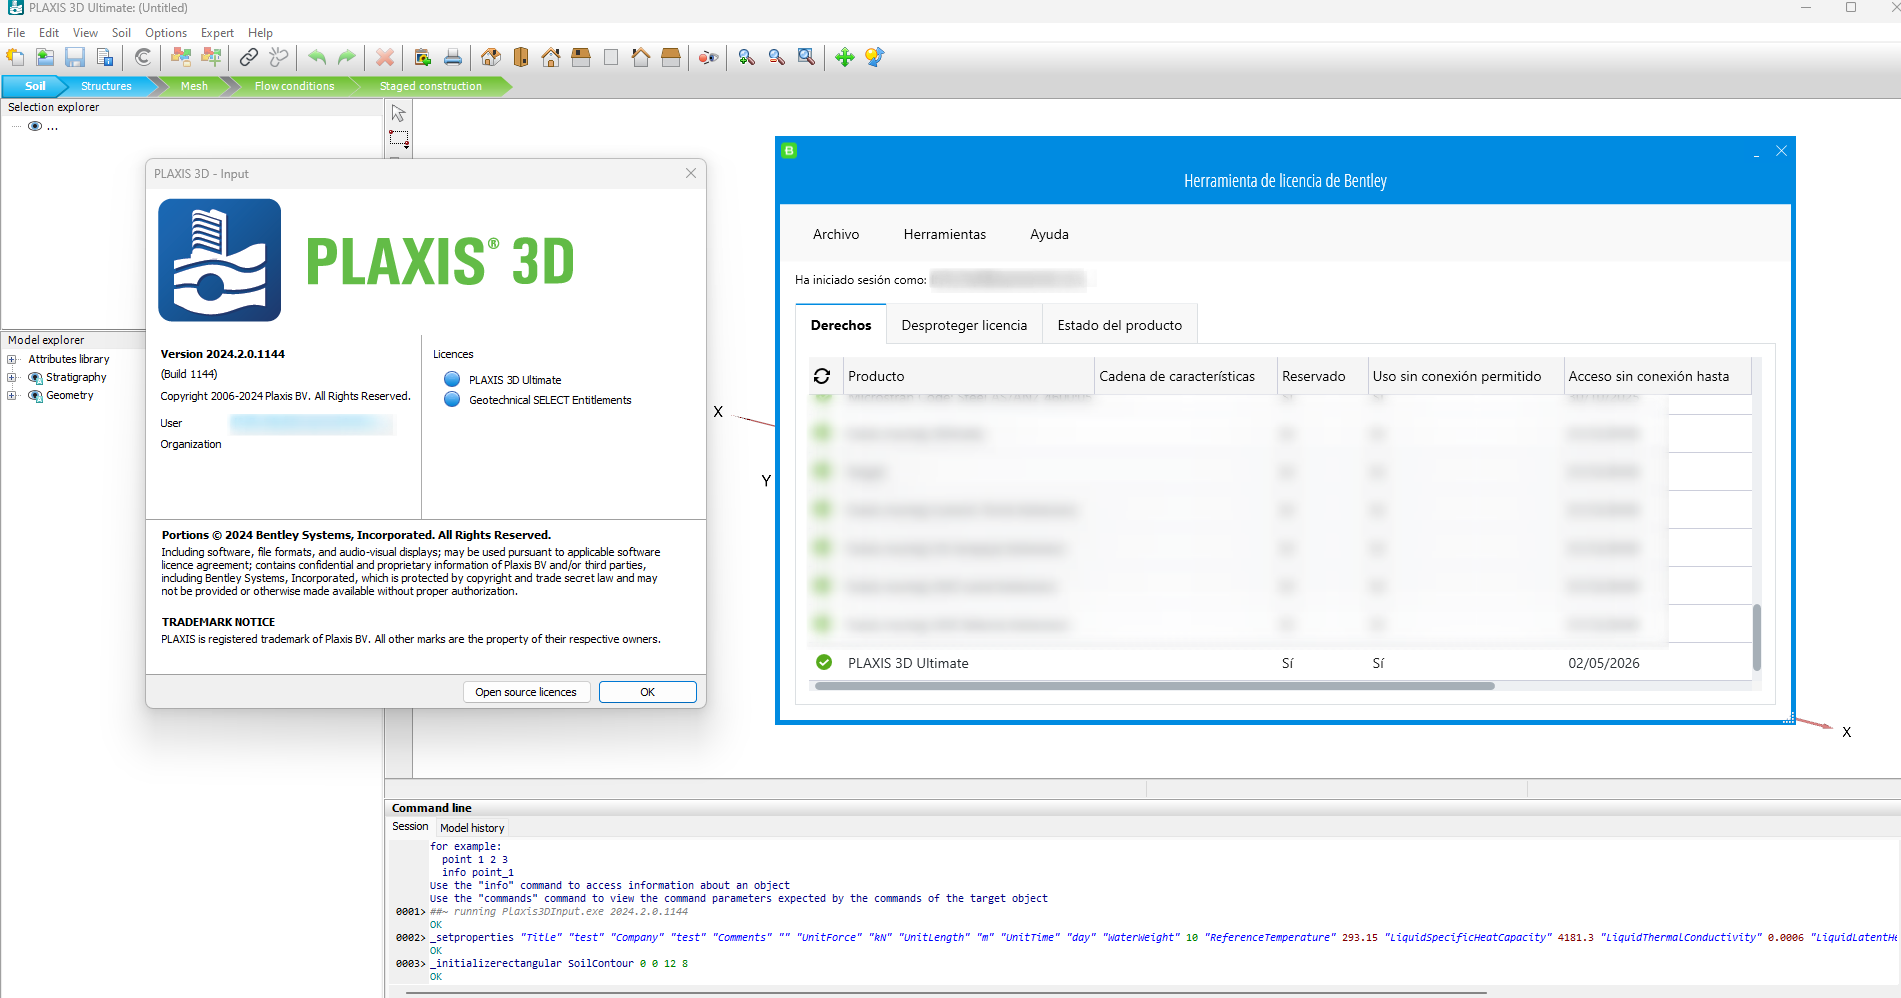Viewport: 1901px width, 998px height.
Task: Open Ayuda menu in Bentley licence tool
Action: tap(1049, 234)
